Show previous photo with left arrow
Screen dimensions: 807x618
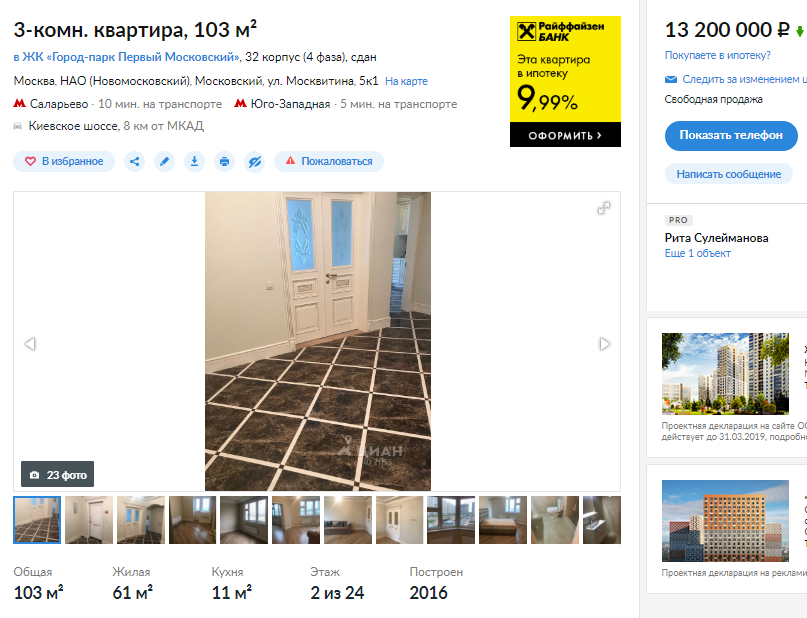pos(30,344)
